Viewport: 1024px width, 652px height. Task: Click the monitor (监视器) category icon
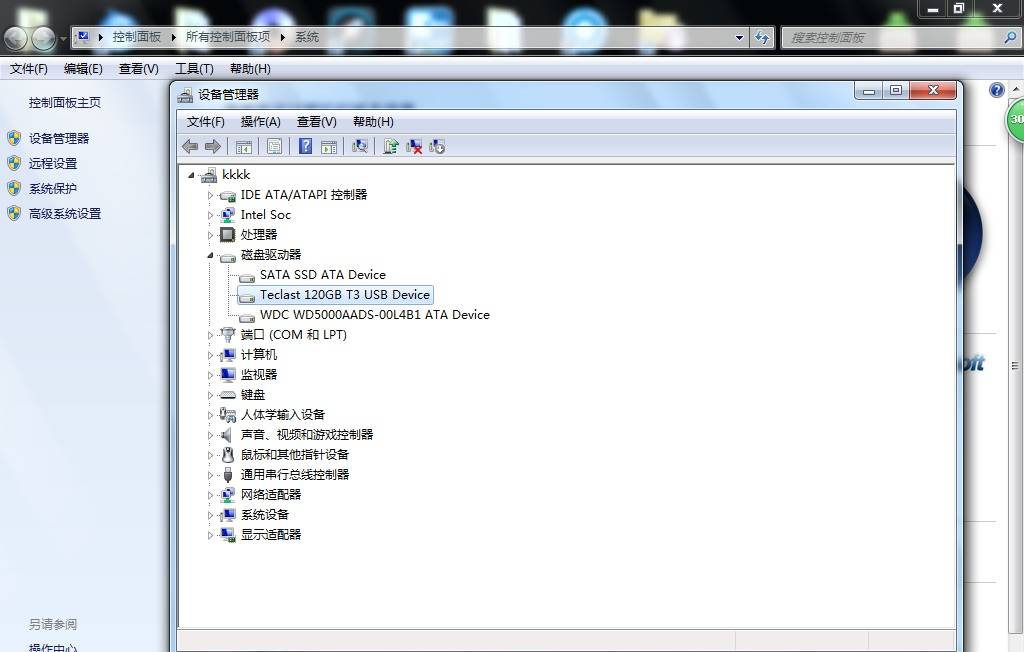tap(227, 374)
